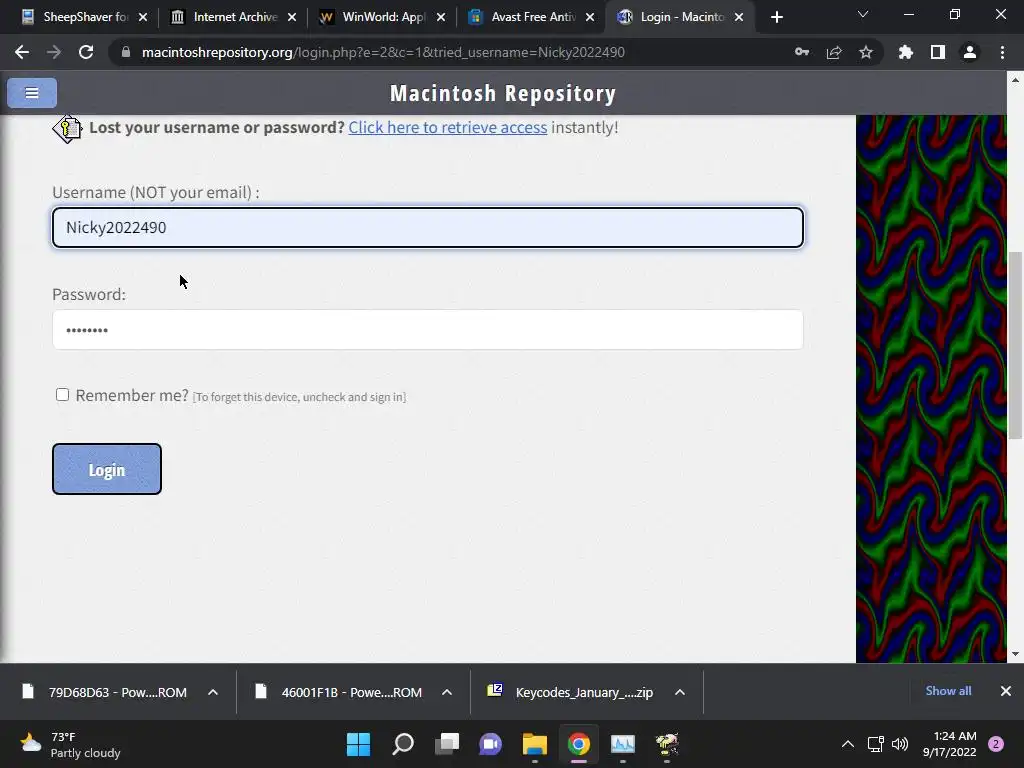Open Chrome extensions puzzle icon
1024x768 pixels.
click(906, 52)
